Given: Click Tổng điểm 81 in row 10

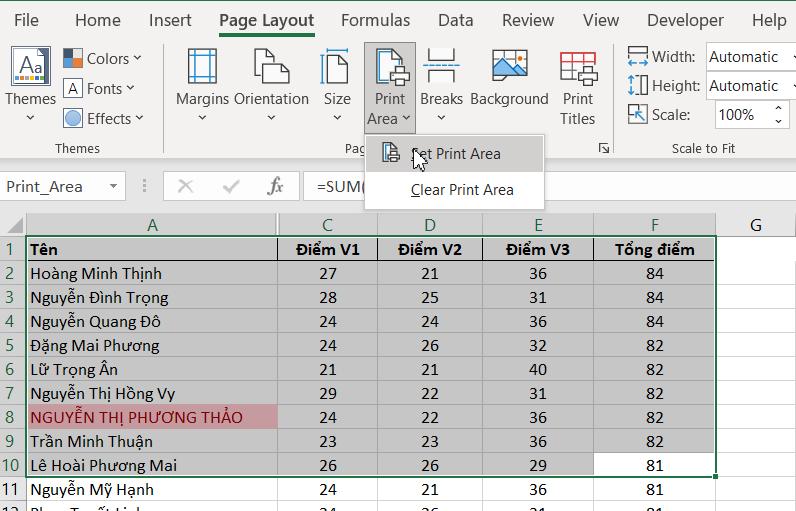Looking at the screenshot, I should pos(654,465).
